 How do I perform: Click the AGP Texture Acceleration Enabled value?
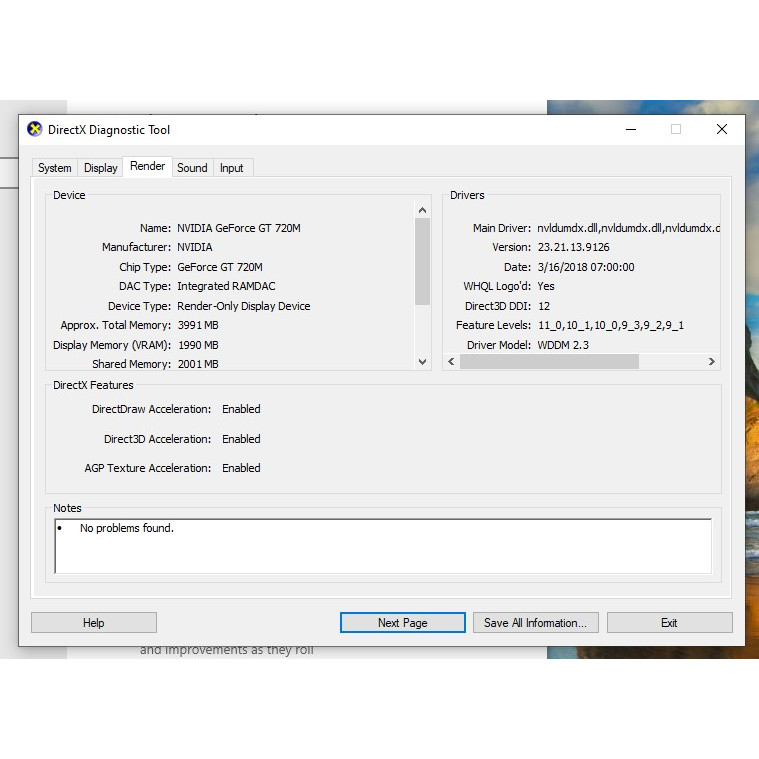241,468
